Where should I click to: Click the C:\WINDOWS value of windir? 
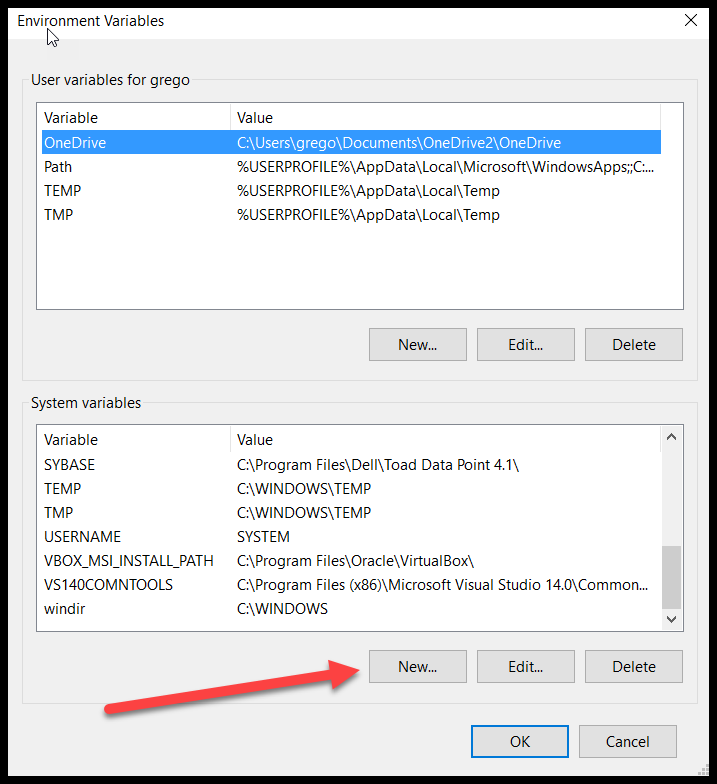point(282,608)
